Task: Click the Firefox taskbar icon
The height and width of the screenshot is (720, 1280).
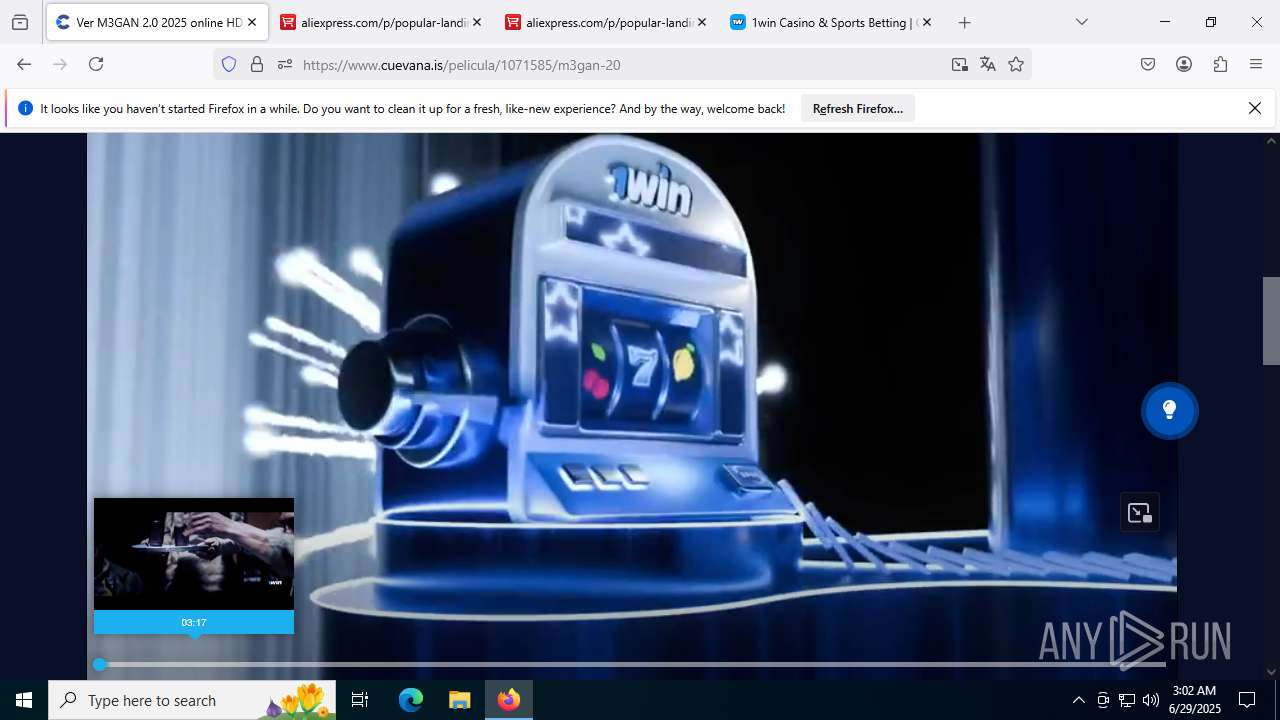Action: [x=509, y=700]
